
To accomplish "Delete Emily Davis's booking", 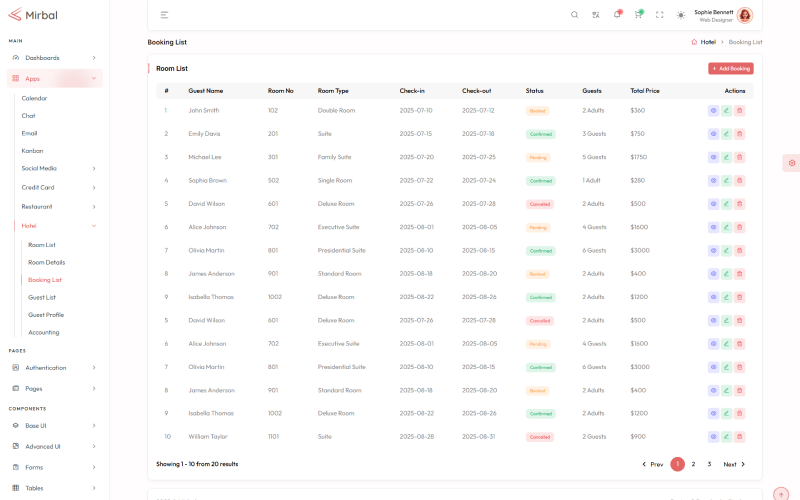I will (x=739, y=133).
